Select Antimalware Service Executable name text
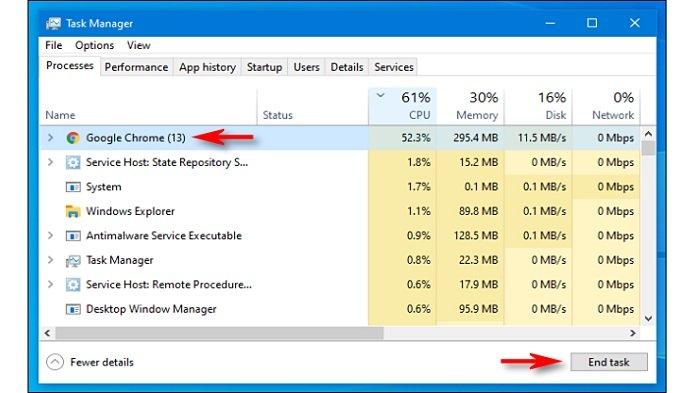 (x=164, y=235)
